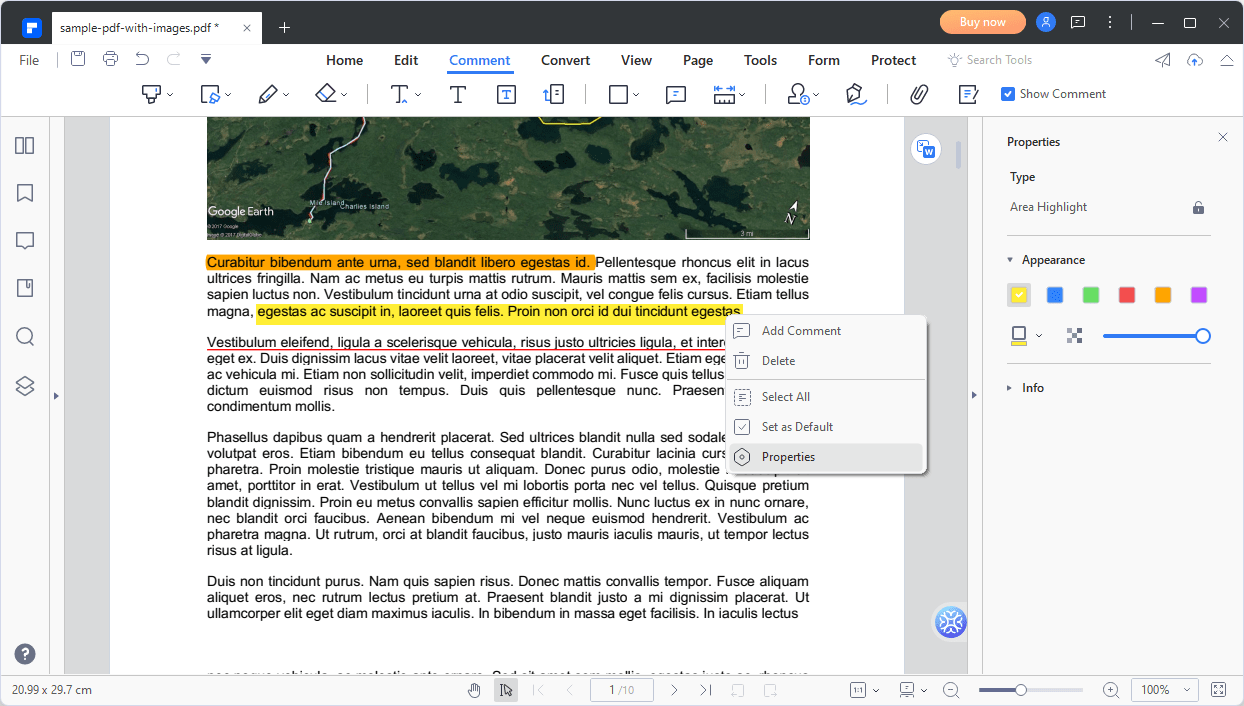Close the Properties panel
The width and height of the screenshot is (1244, 706).
1223,137
